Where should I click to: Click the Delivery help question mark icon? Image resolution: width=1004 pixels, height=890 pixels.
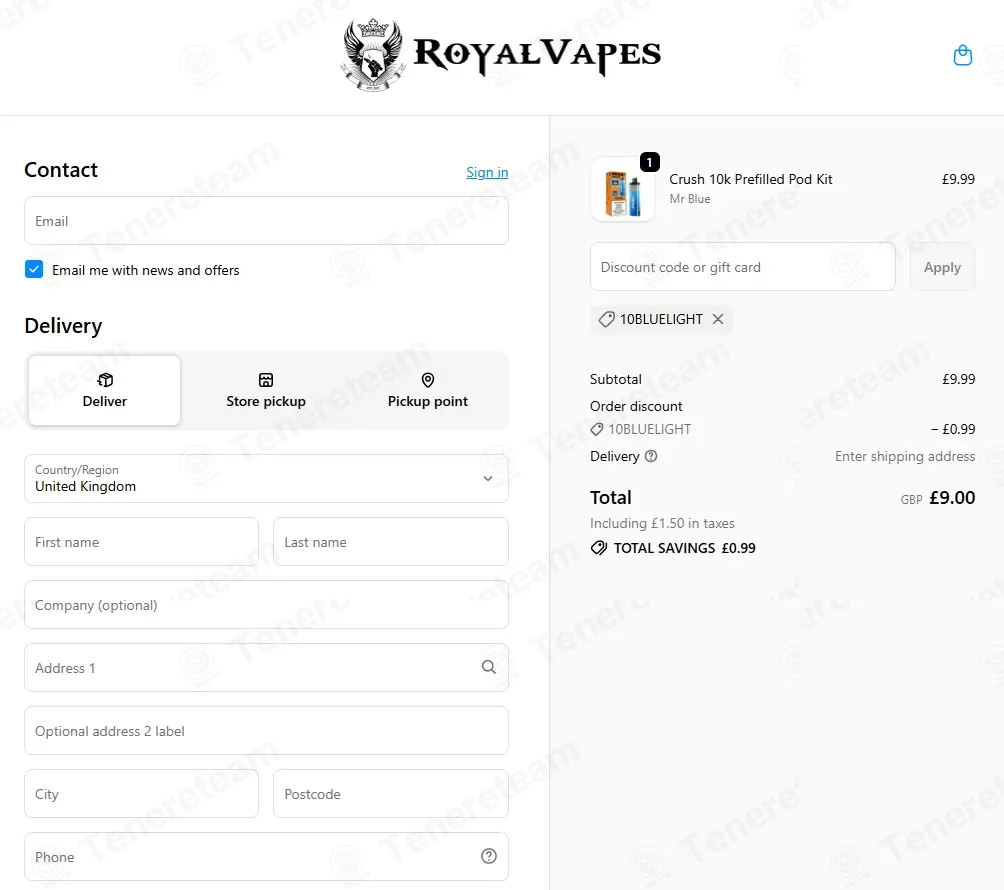point(651,457)
